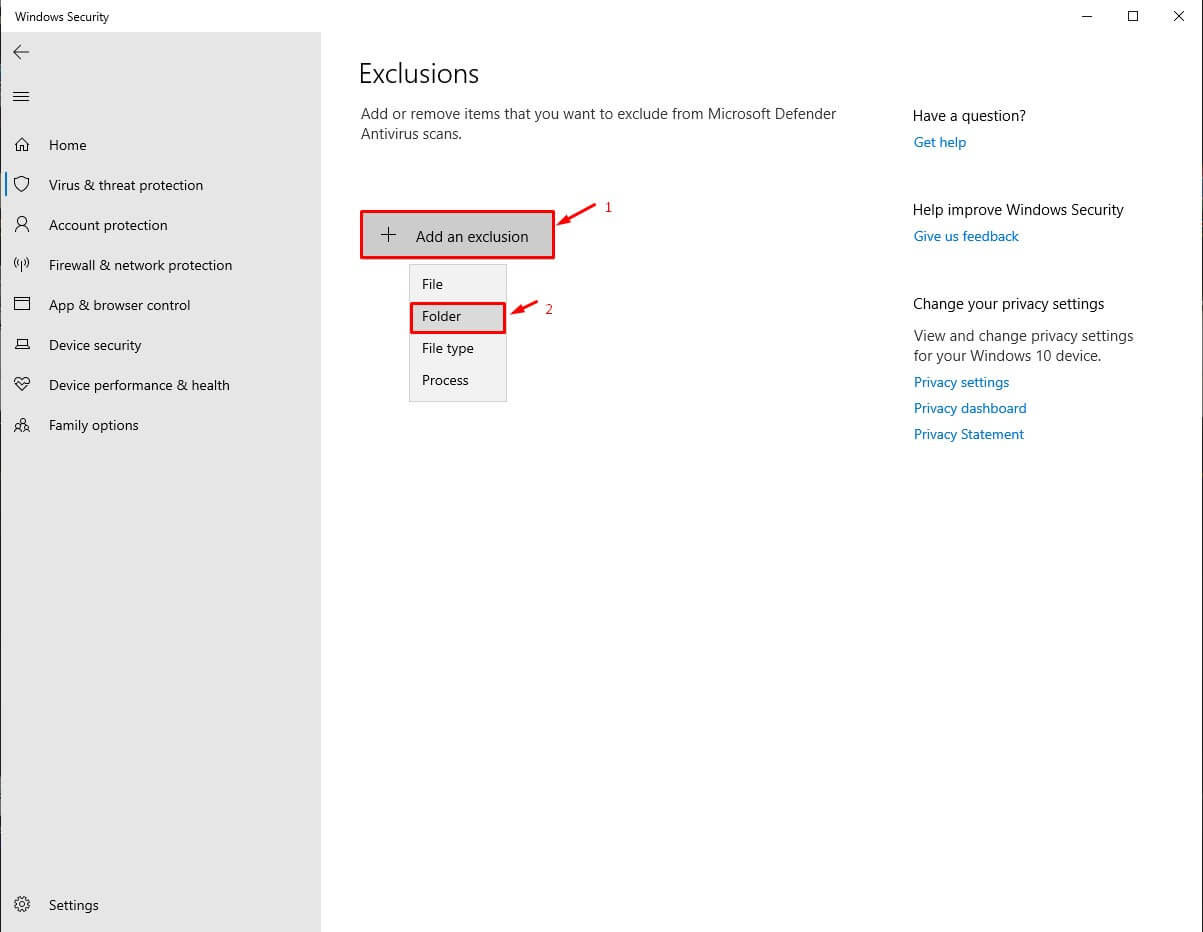The image size is (1203, 932).
Task: Click the Device performance & health heart icon
Action: point(22,385)
